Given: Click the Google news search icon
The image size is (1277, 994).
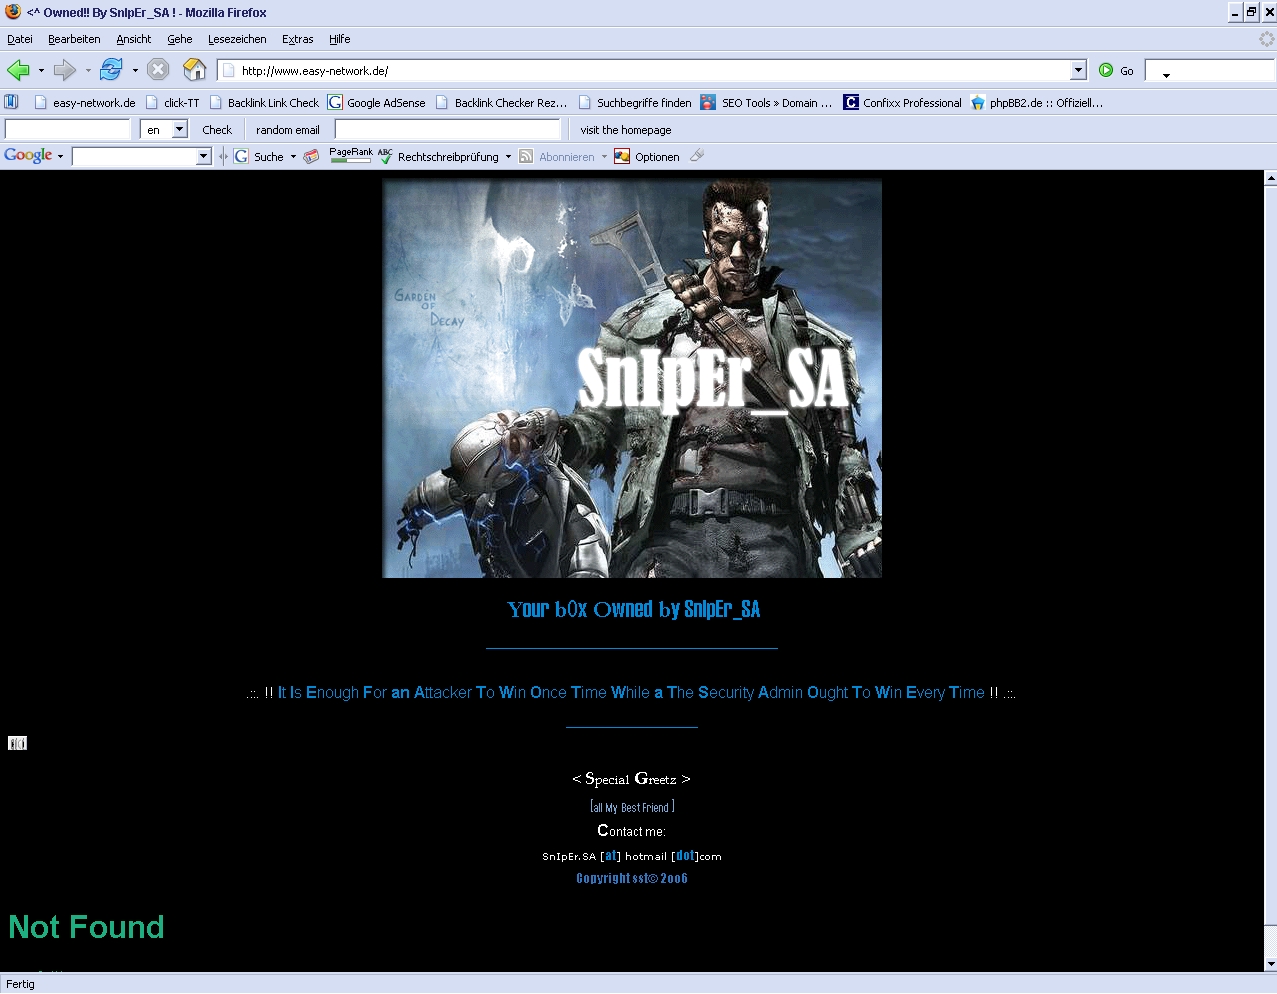Looking at the screenshot, I should coord(312,156).
